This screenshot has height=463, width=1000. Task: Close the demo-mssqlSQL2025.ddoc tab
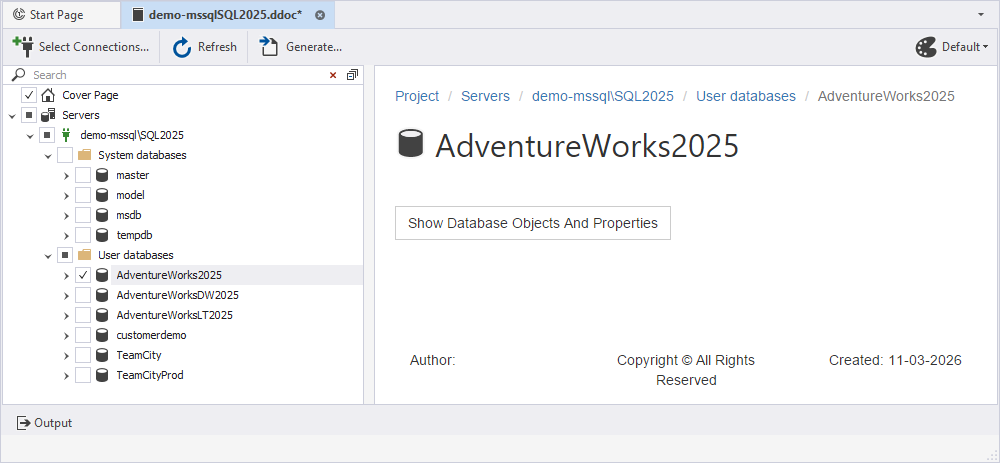click(x=320, y=15)
